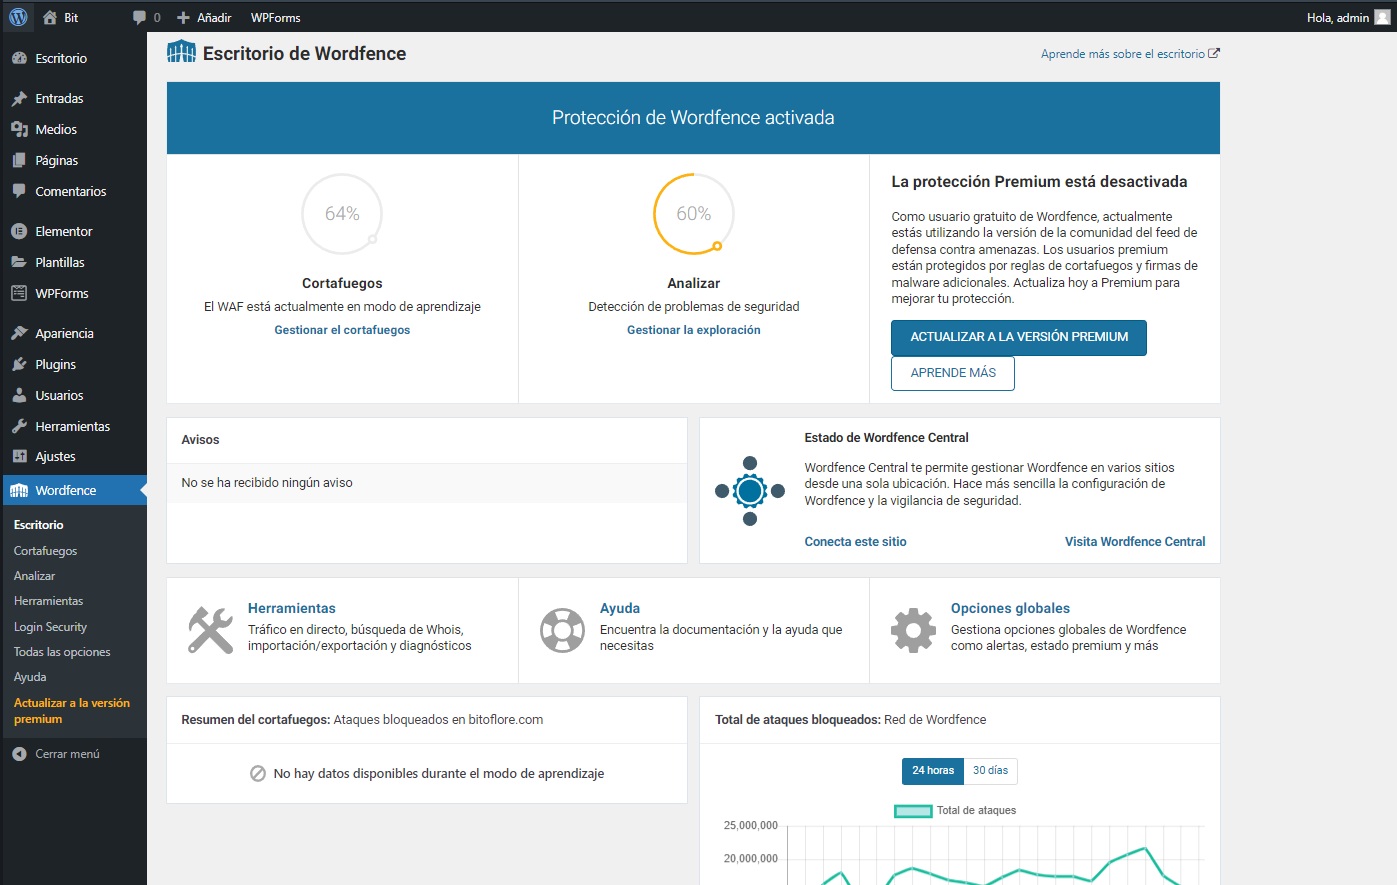Open the WordPress logo menu
Image resolution: width=1397 pixels, height=885 pixels.
pos(18,17)
